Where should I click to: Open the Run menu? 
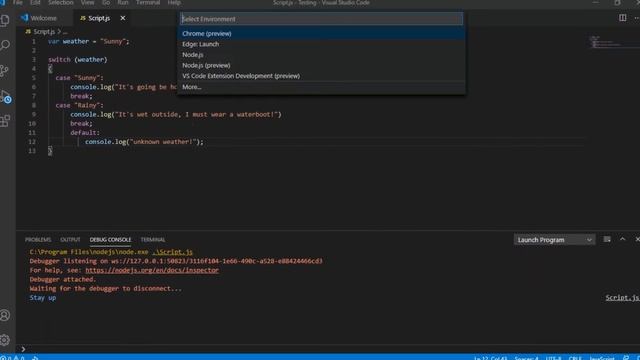(x=123, y=2)
